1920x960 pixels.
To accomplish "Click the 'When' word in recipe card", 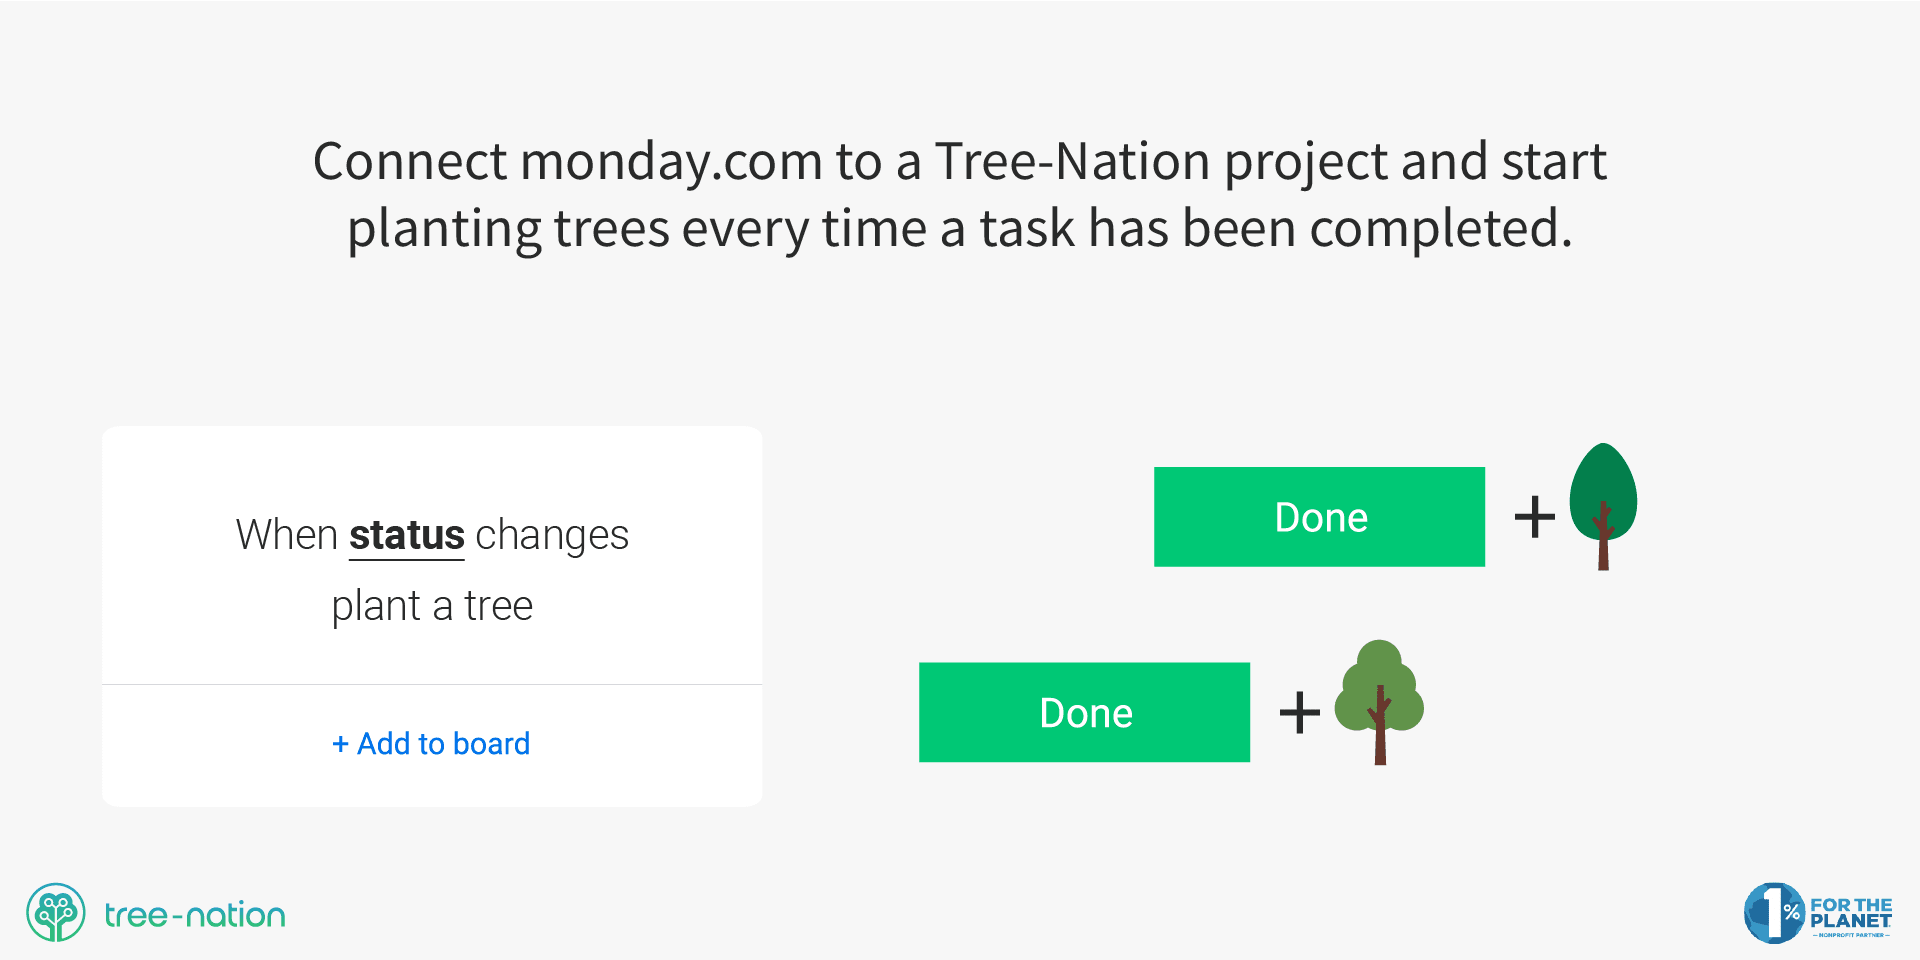I will (286, 535).
